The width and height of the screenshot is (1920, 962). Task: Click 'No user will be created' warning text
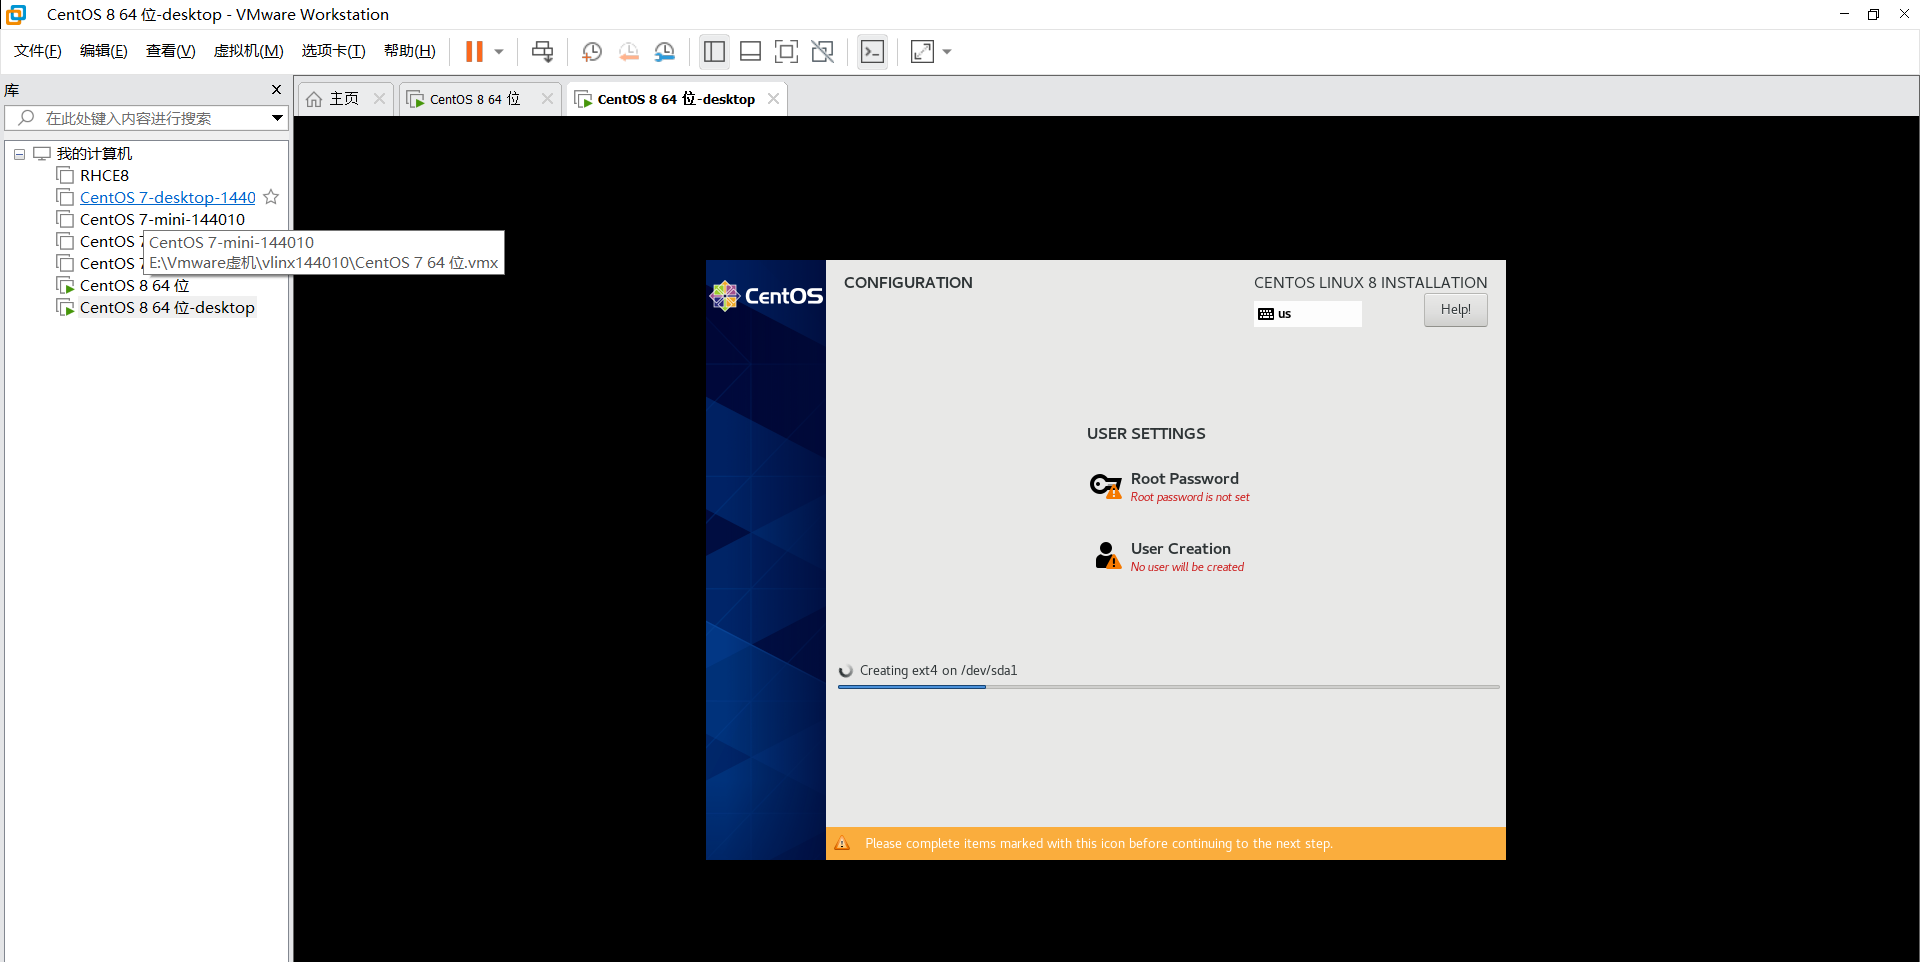point(1187,567)
